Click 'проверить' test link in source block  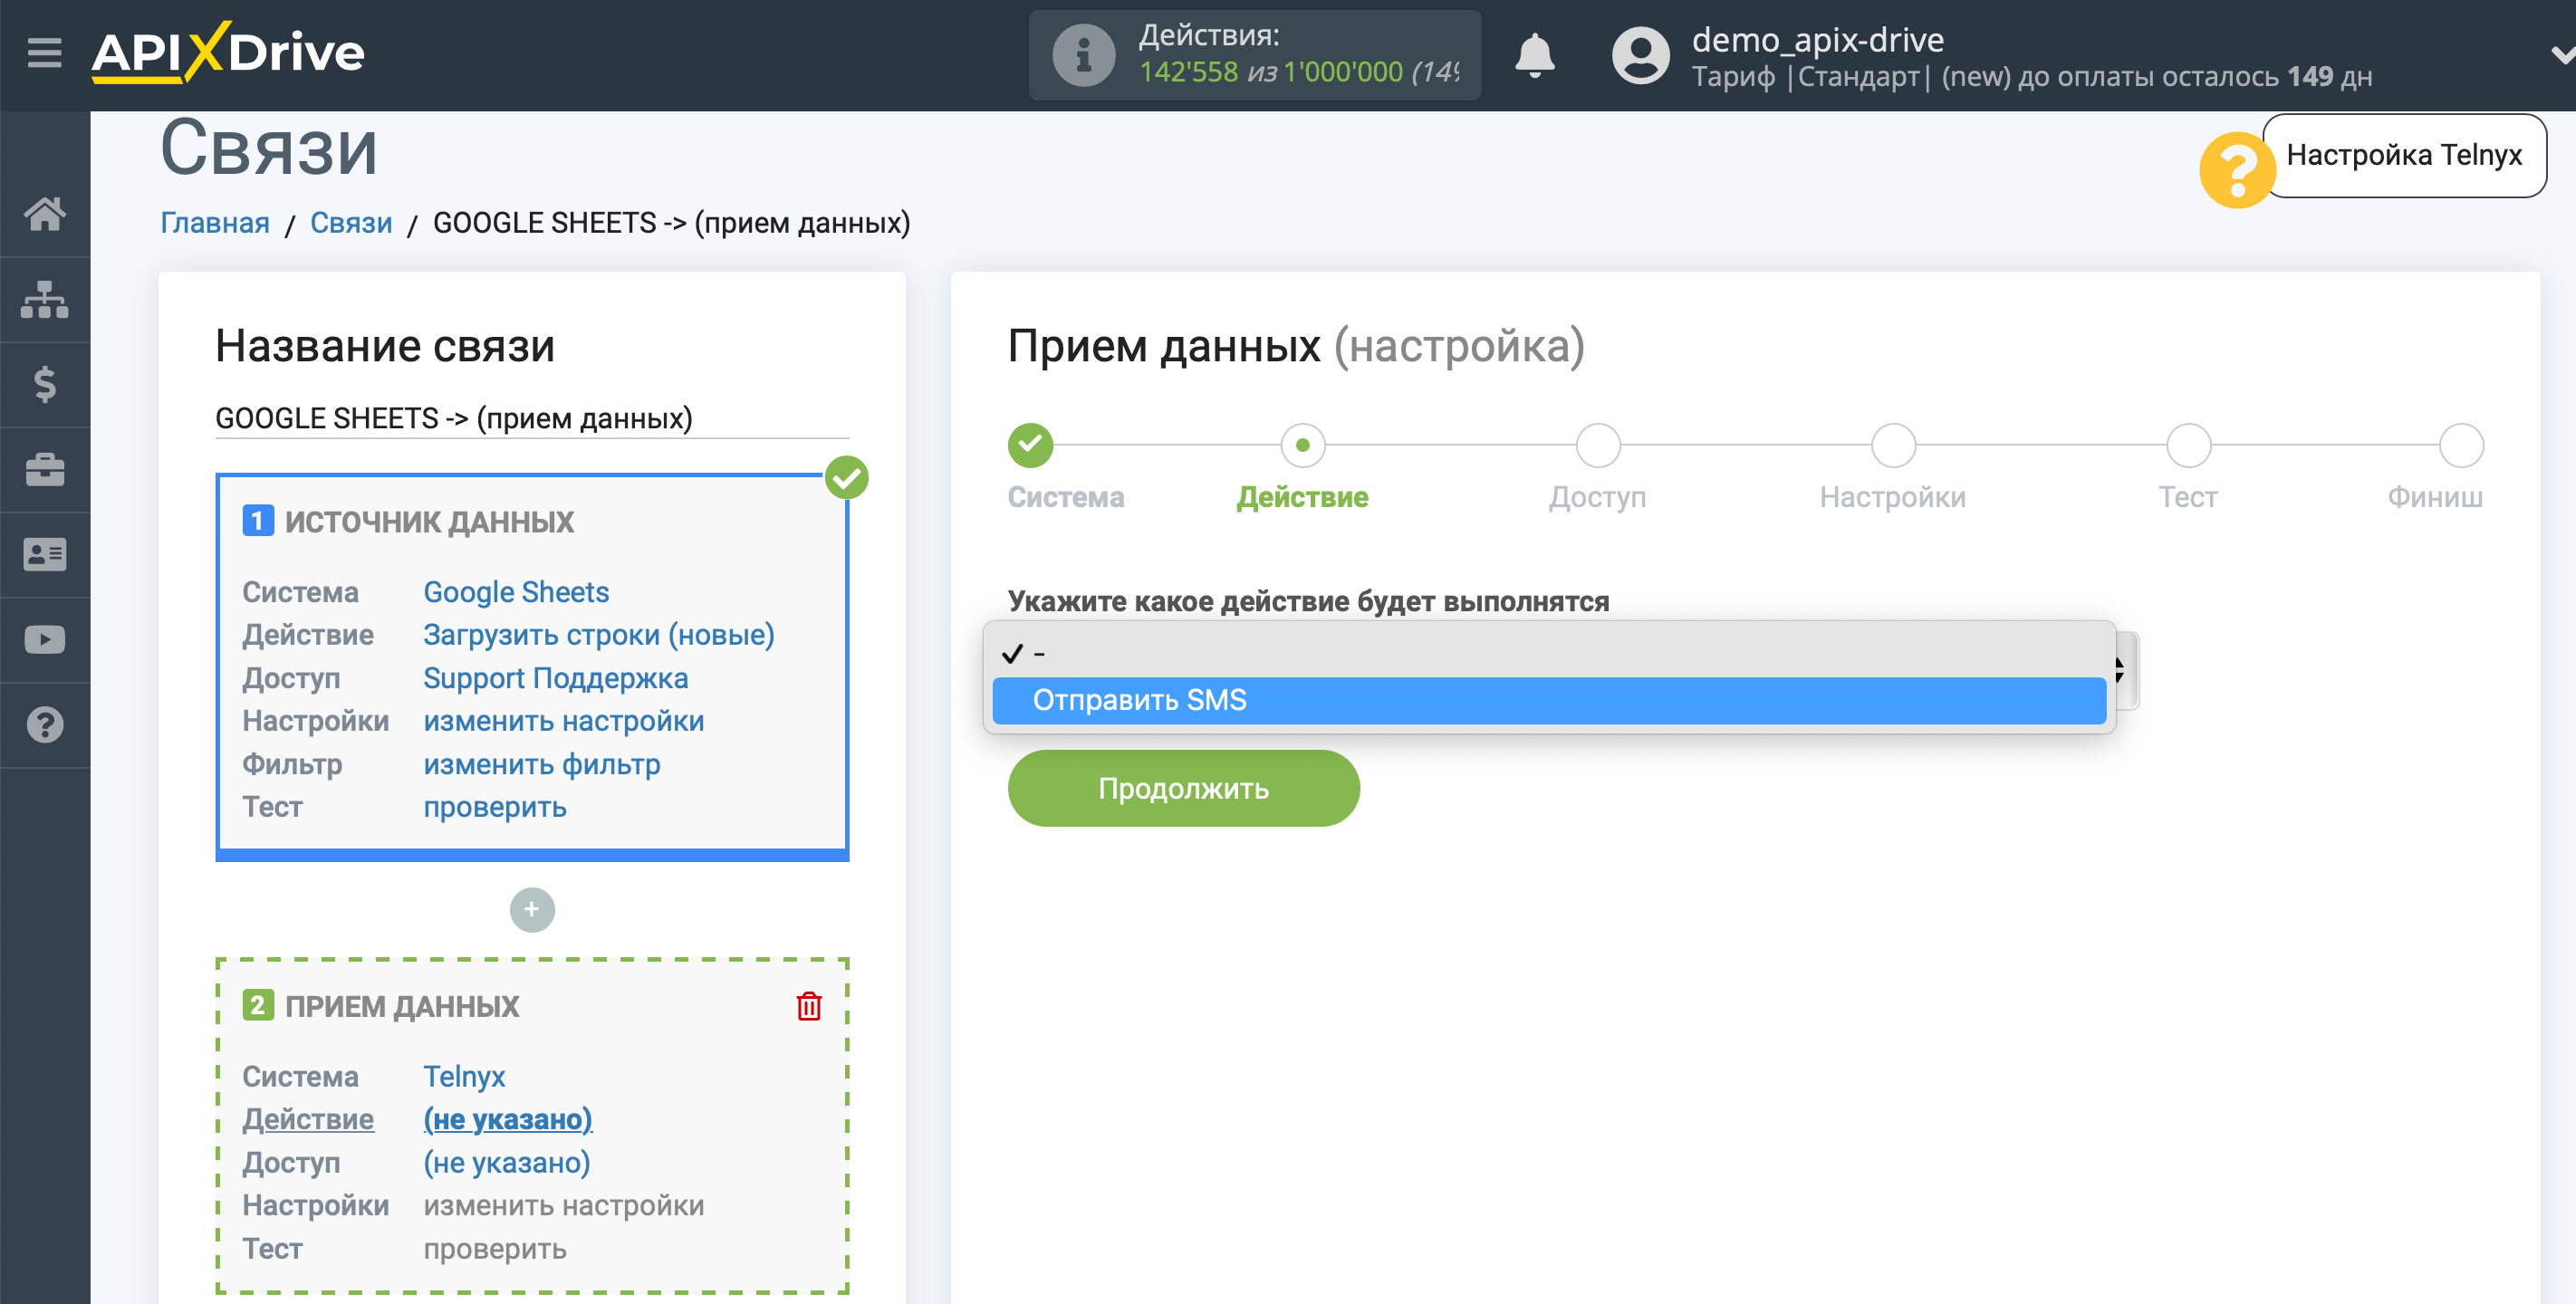tap(494, 809)
